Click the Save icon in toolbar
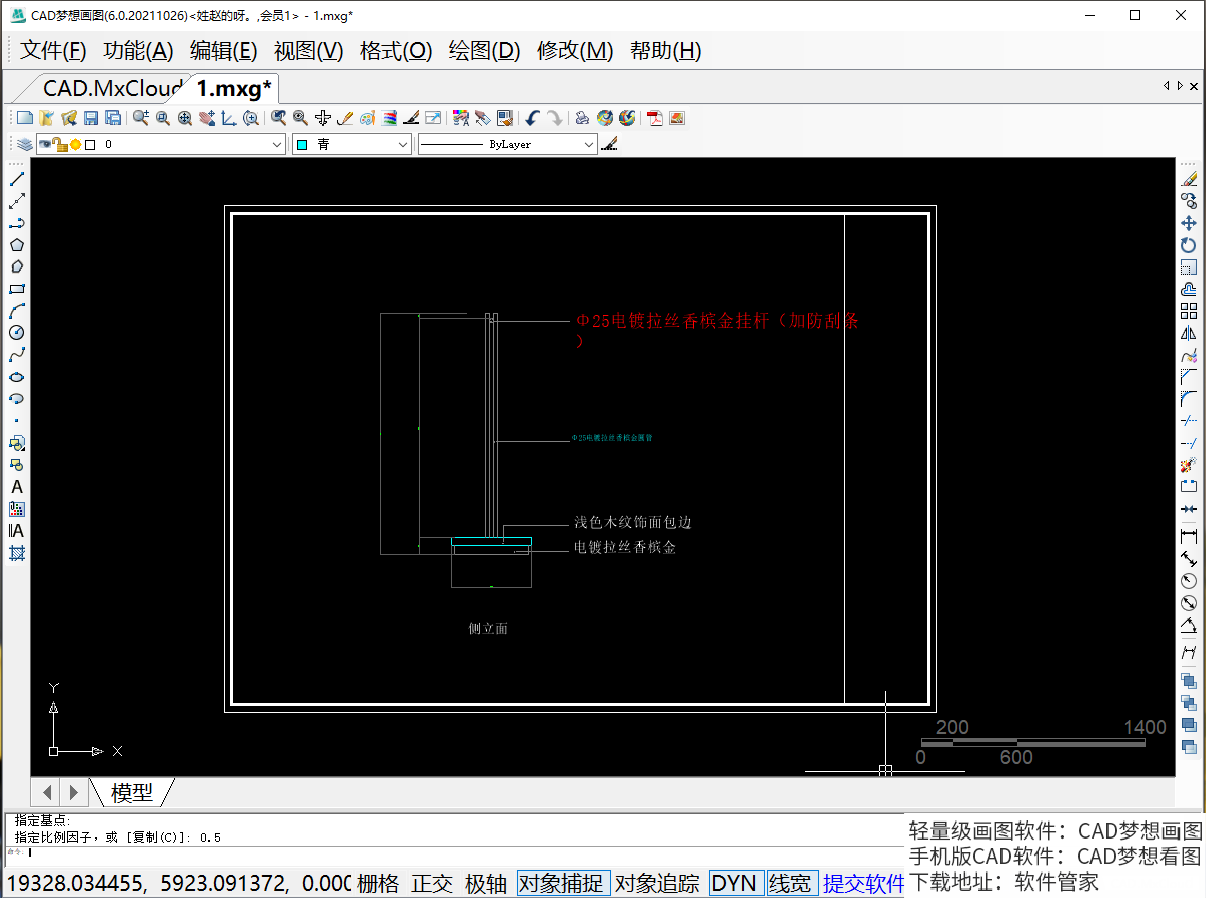 click(91, 118)
